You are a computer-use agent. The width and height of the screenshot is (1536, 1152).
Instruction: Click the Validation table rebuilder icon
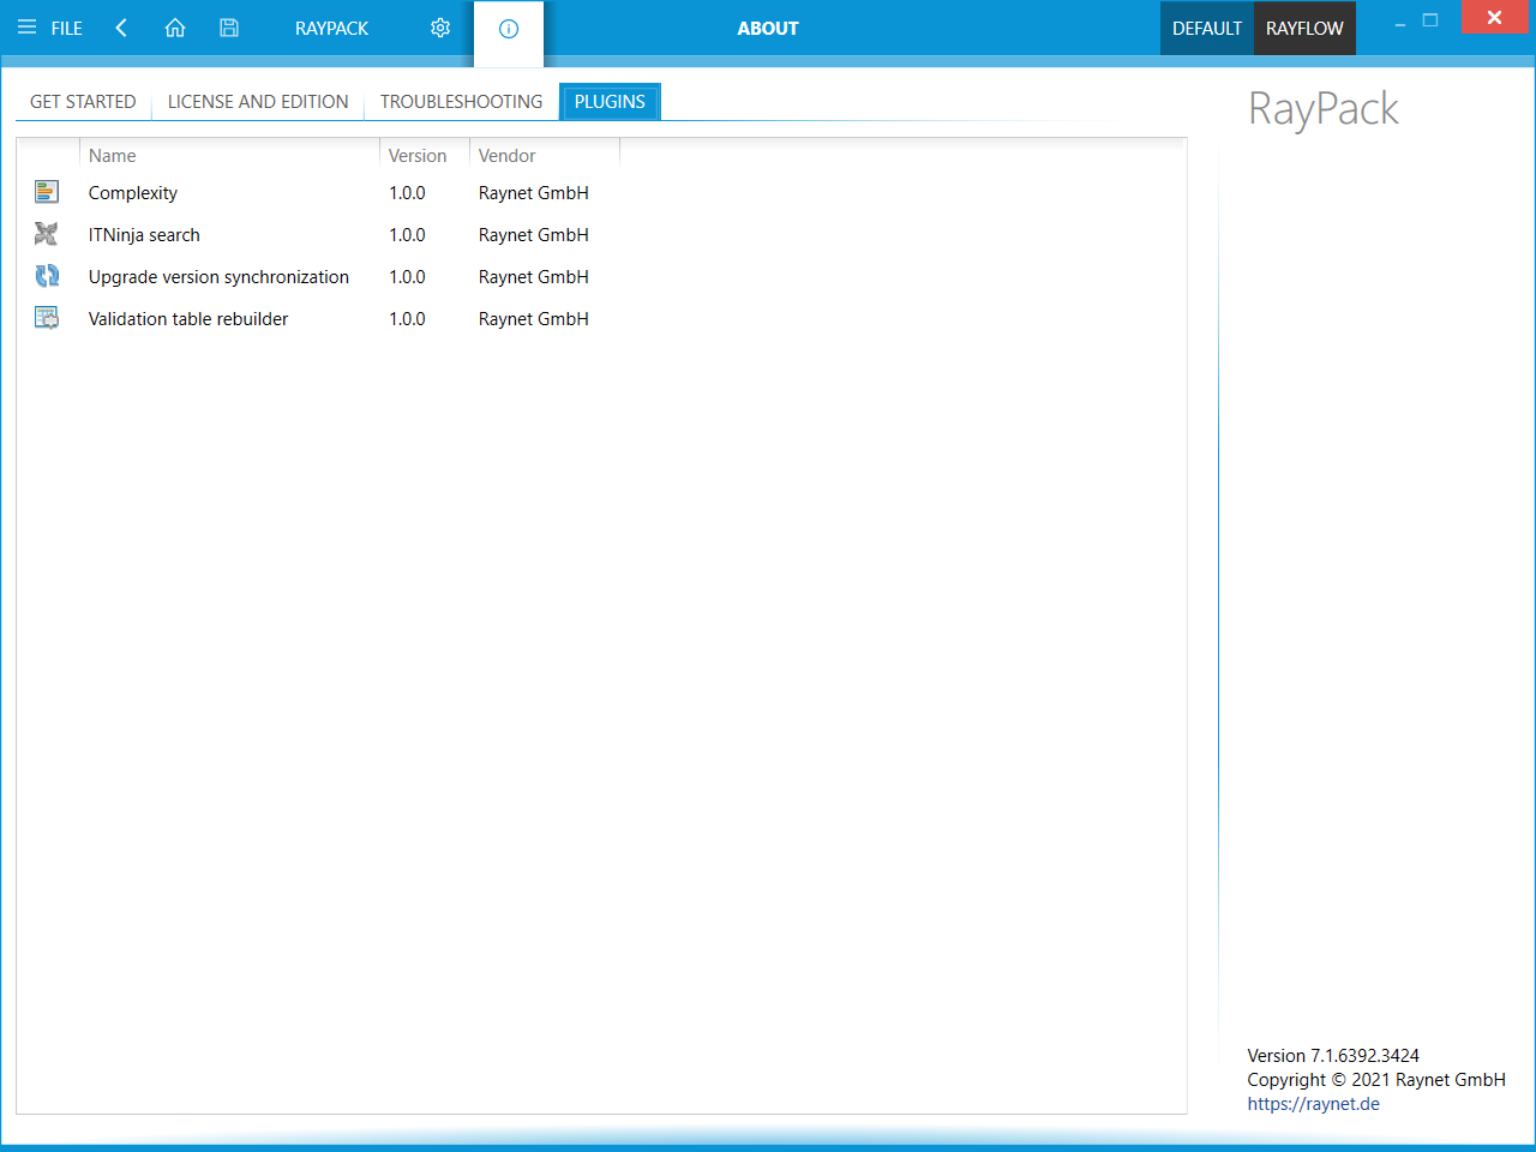coord(46,318)
